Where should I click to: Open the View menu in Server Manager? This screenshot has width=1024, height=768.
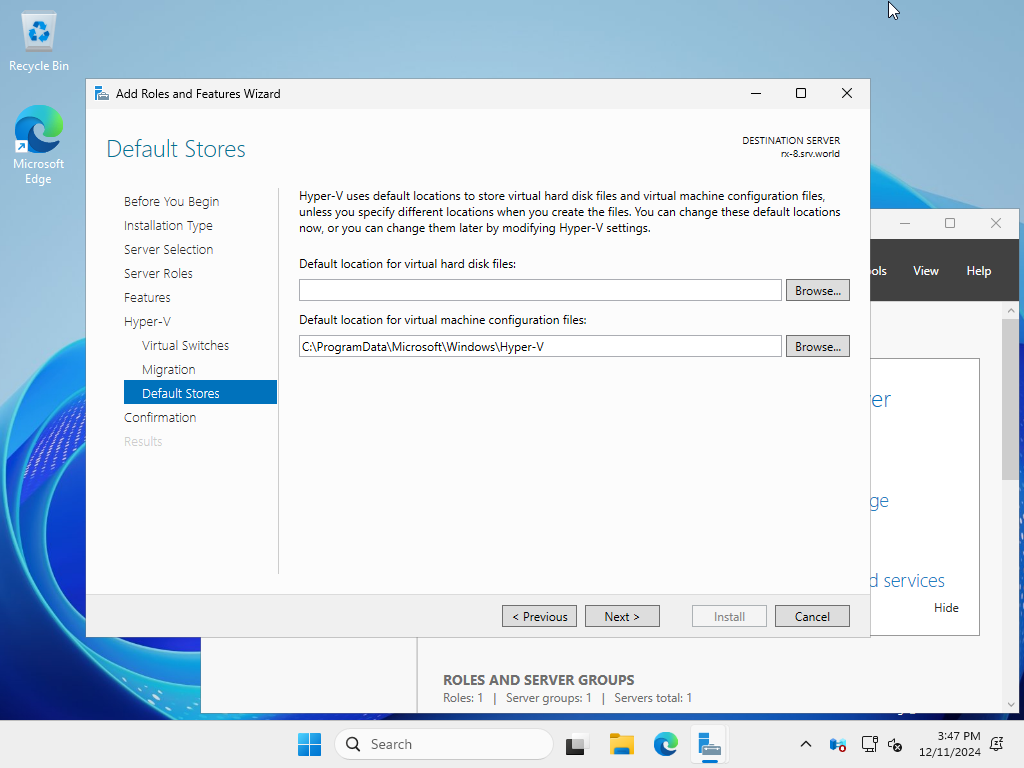click(925, 270)
